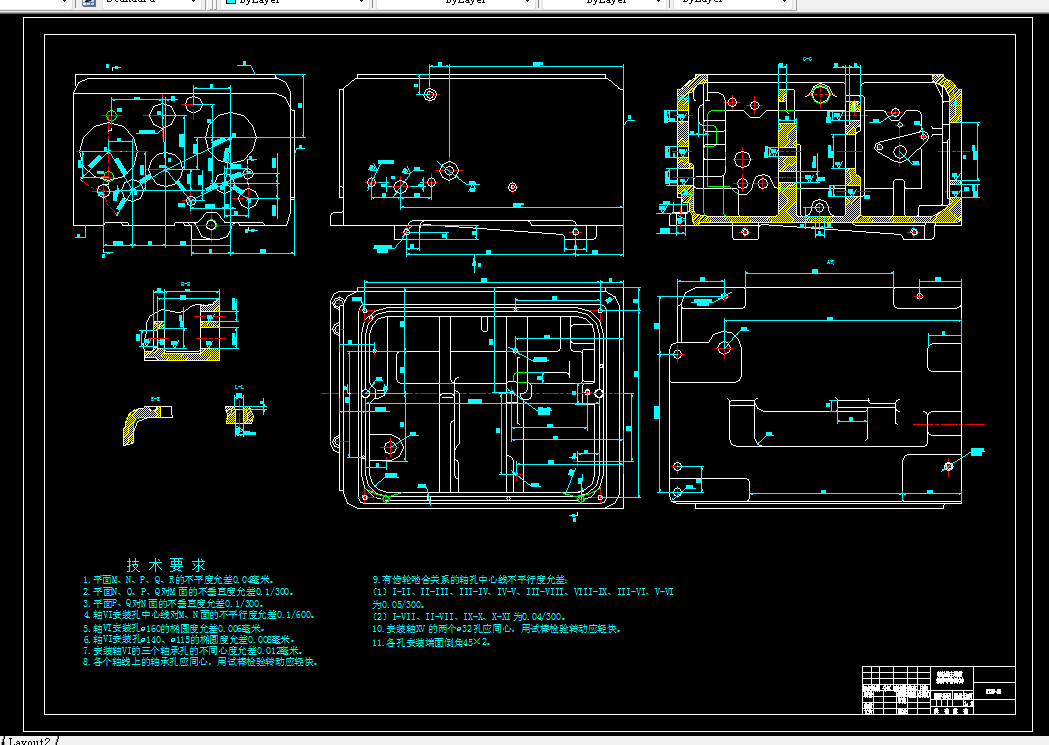Select line (2) I-VII、II-VII 为0.04/300

pos(469,616)
